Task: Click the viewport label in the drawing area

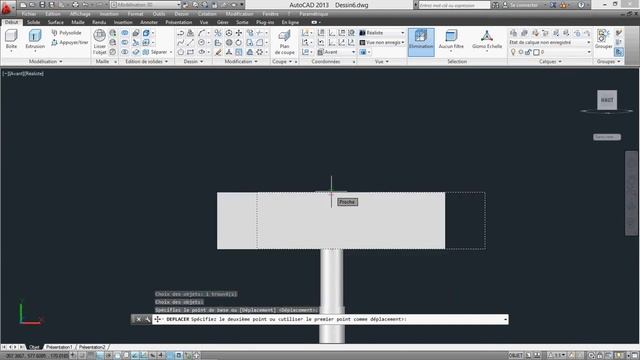Action: [x=23, y=74]
